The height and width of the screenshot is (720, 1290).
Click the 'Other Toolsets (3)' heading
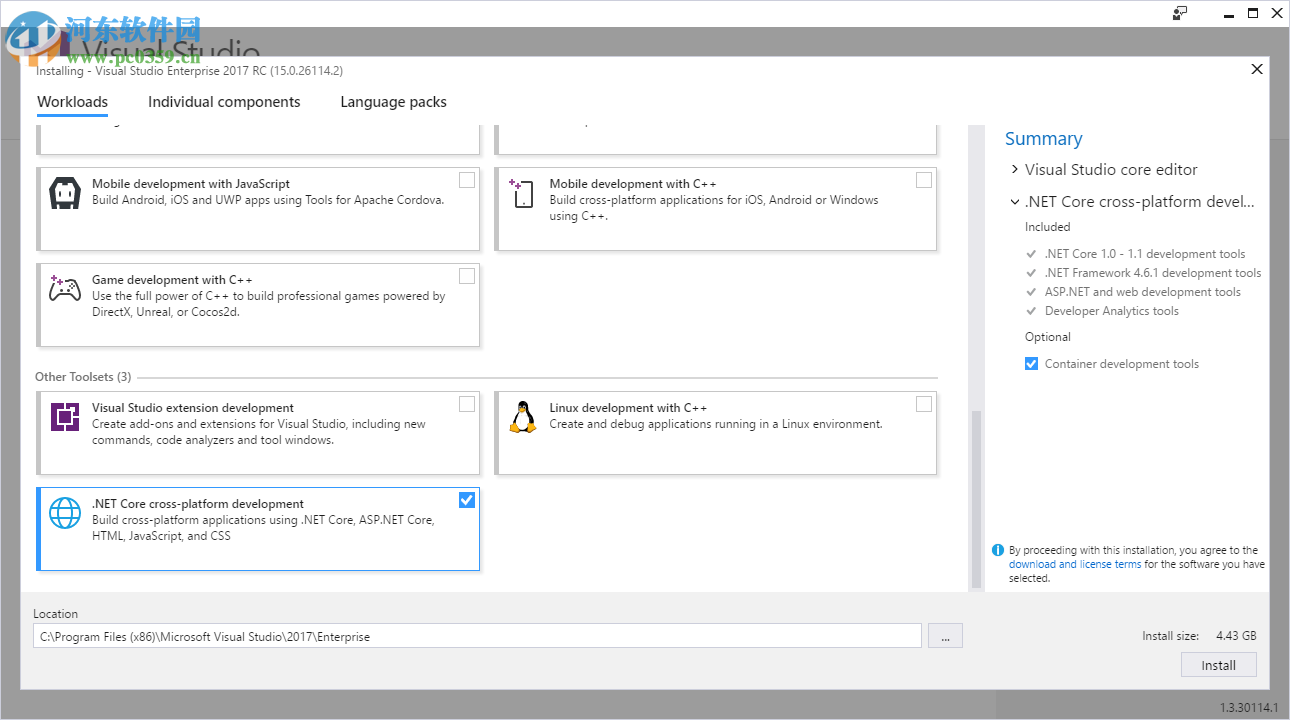[x=83, y=377]
